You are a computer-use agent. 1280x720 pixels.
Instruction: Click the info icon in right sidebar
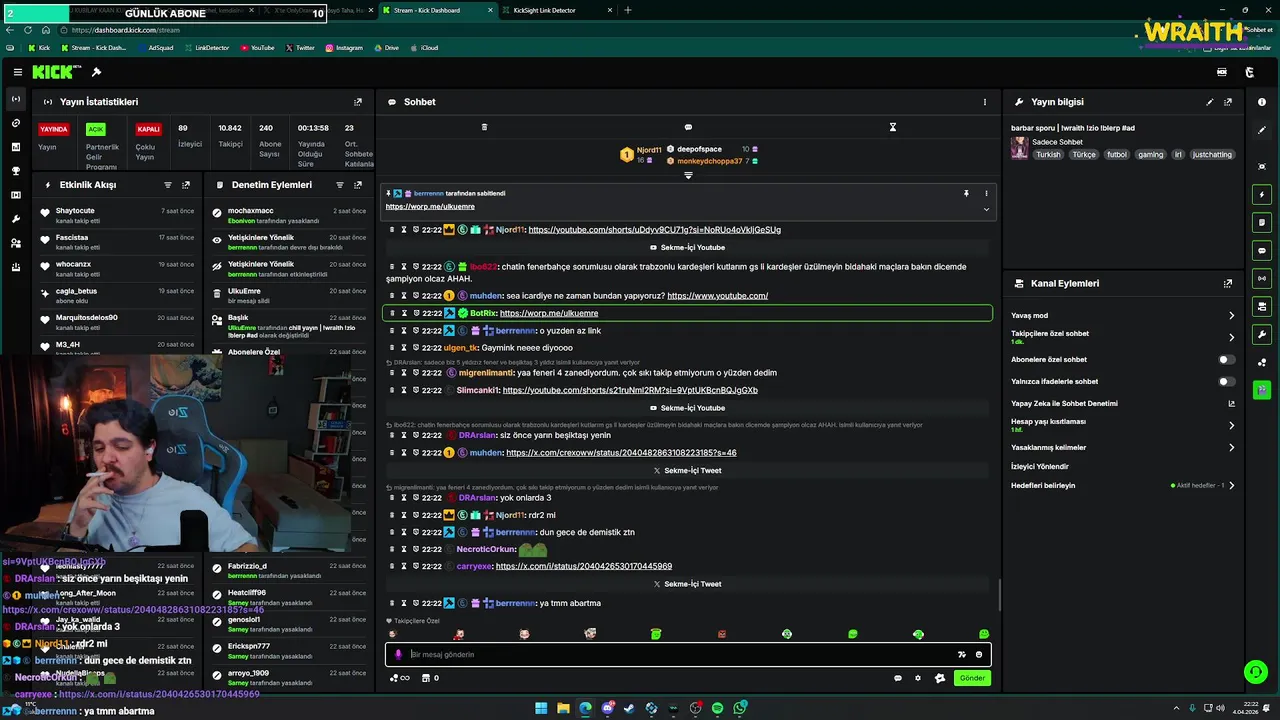pyautogui.click(x=1262, y=102)
